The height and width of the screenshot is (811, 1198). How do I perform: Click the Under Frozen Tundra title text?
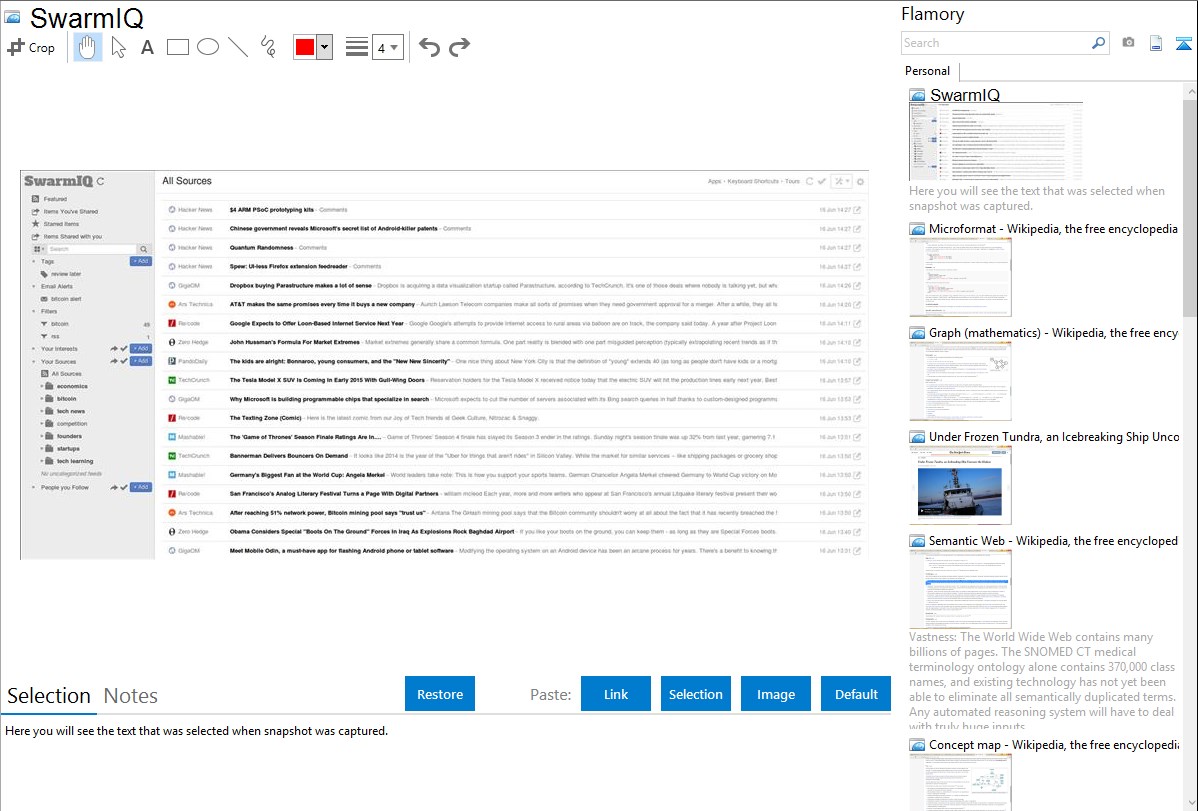coord(1054,436)
